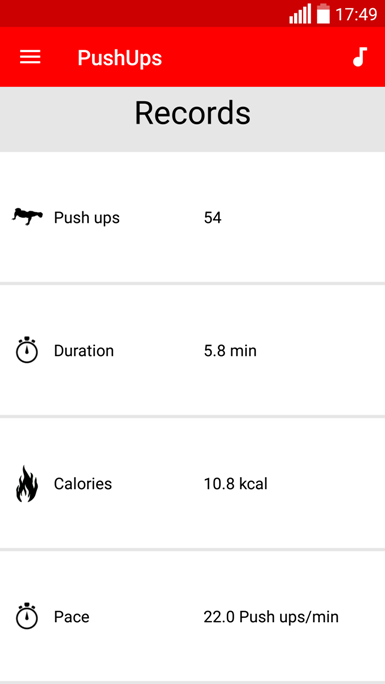Viewport: 385px width, 684px height.
Task: Click the Pace stopwatch icon
Action: 27,616
